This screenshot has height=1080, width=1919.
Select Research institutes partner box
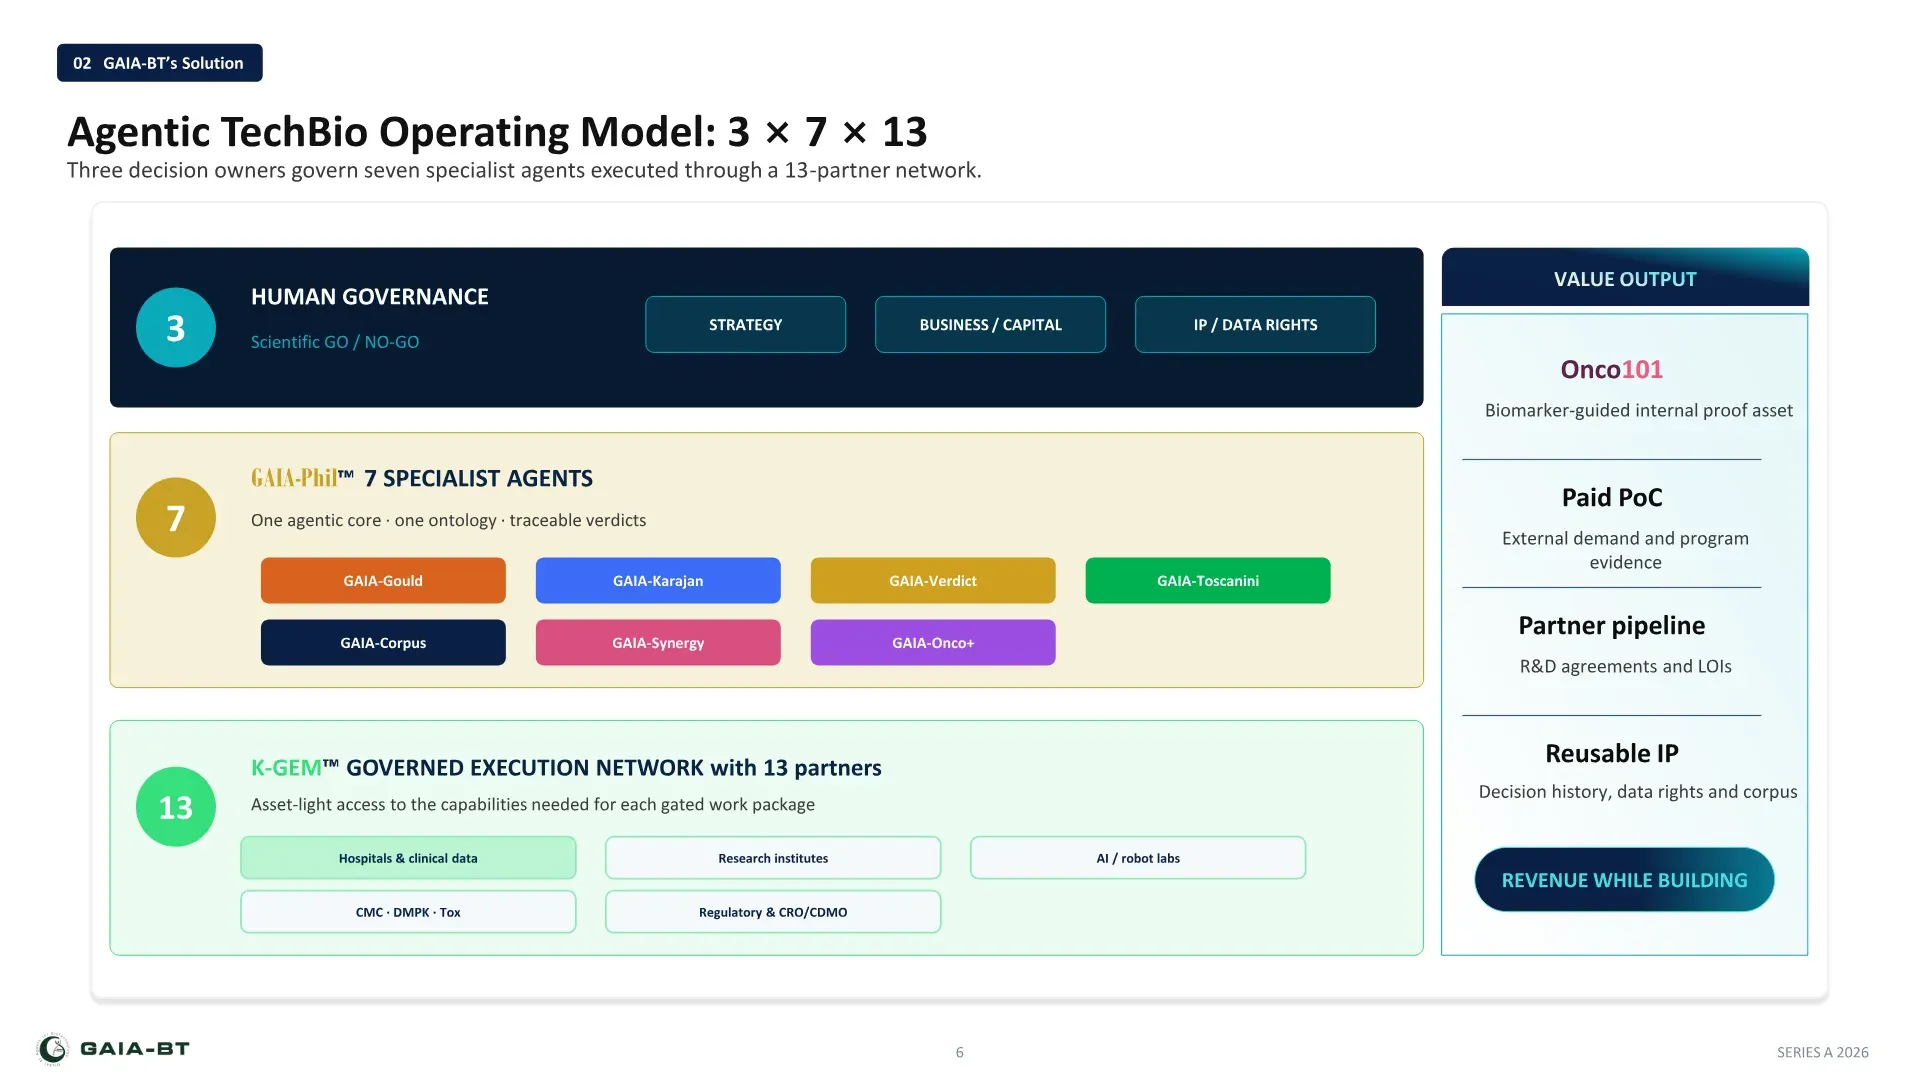click(773, 858)
